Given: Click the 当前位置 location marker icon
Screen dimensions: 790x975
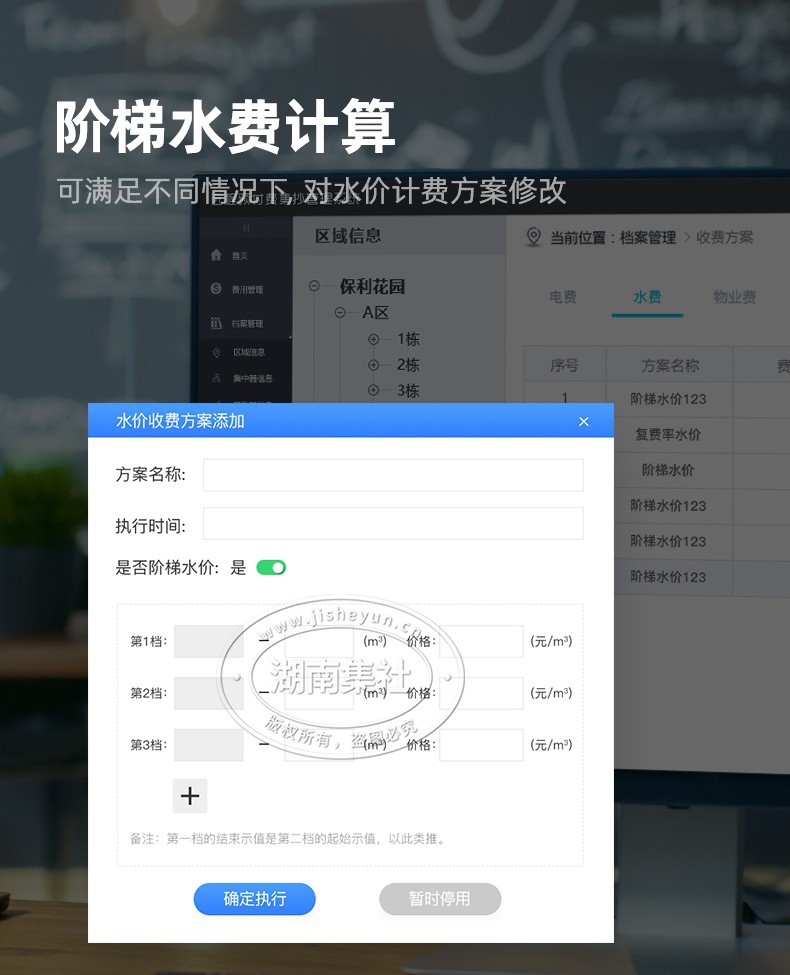Looking at the screenshot, I should pos(533,236).
